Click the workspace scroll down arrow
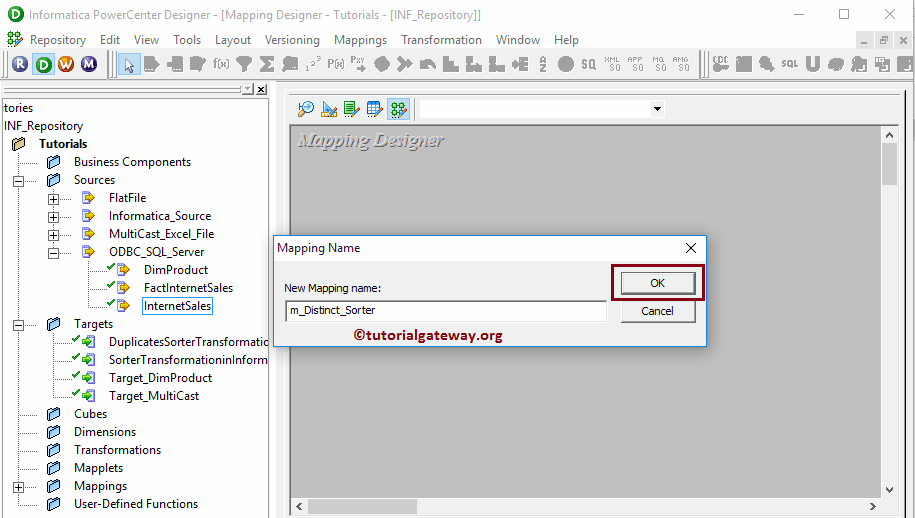This screenshot has height=518, width=915. coord(889,490)
